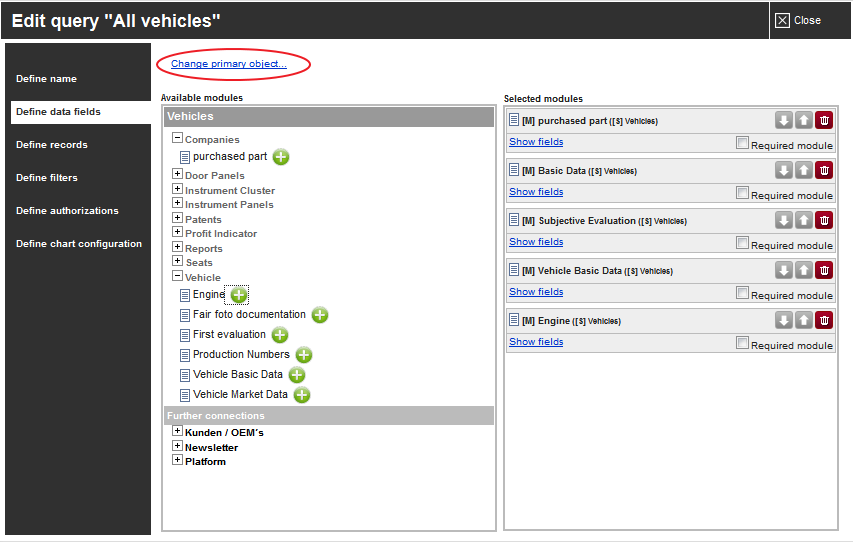Screen dimensions: 853x542
Task: Delete the Engine selected module
Action: pos(824,321)
